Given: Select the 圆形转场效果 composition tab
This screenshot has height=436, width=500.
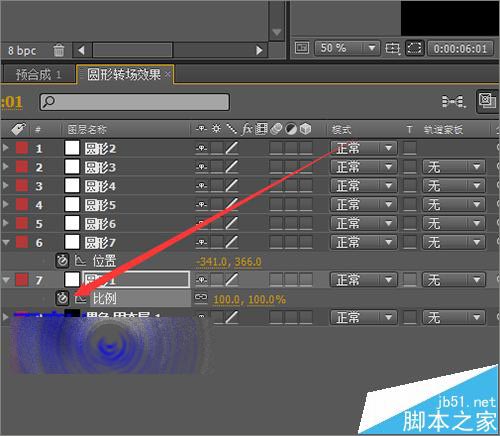Looking at the screenshot, I should [123, 74].
